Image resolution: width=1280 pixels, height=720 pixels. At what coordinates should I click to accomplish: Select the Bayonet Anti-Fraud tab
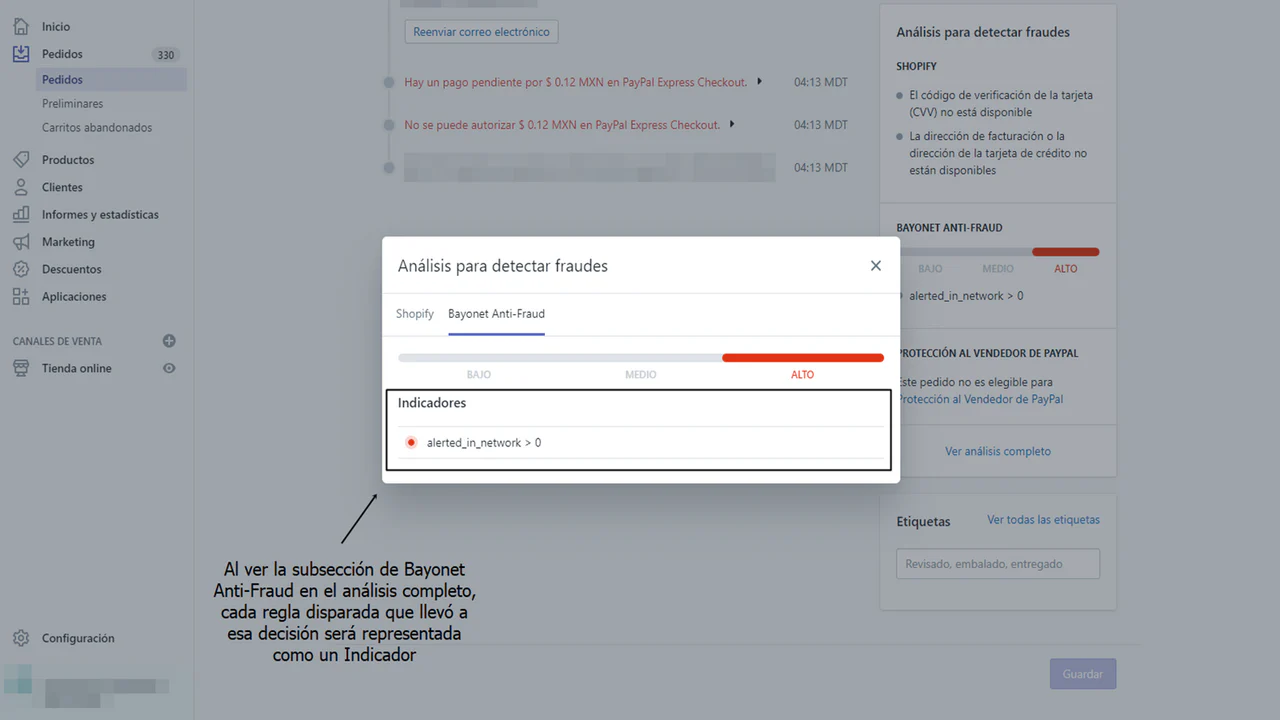click(496, 314)
